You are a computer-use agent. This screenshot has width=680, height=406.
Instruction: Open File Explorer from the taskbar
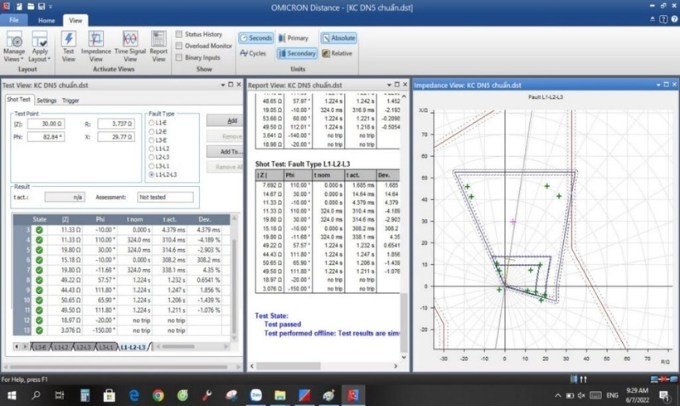[280, 395]
